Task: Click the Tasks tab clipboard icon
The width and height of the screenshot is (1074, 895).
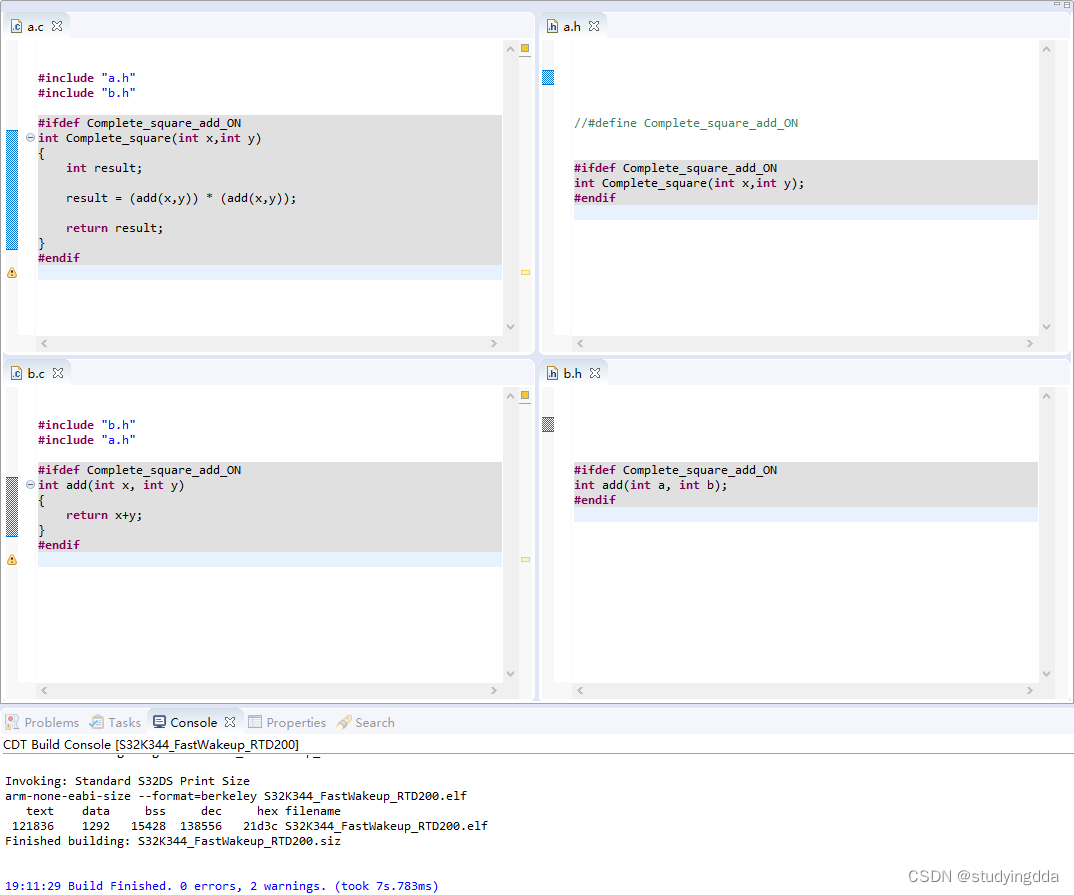Action: tap(97, 722)
